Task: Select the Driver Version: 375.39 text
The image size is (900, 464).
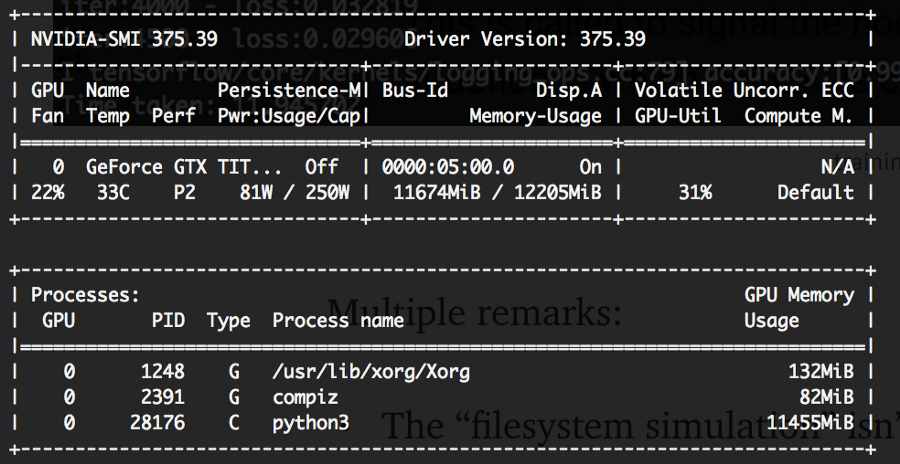Action: tap(525, 39)
